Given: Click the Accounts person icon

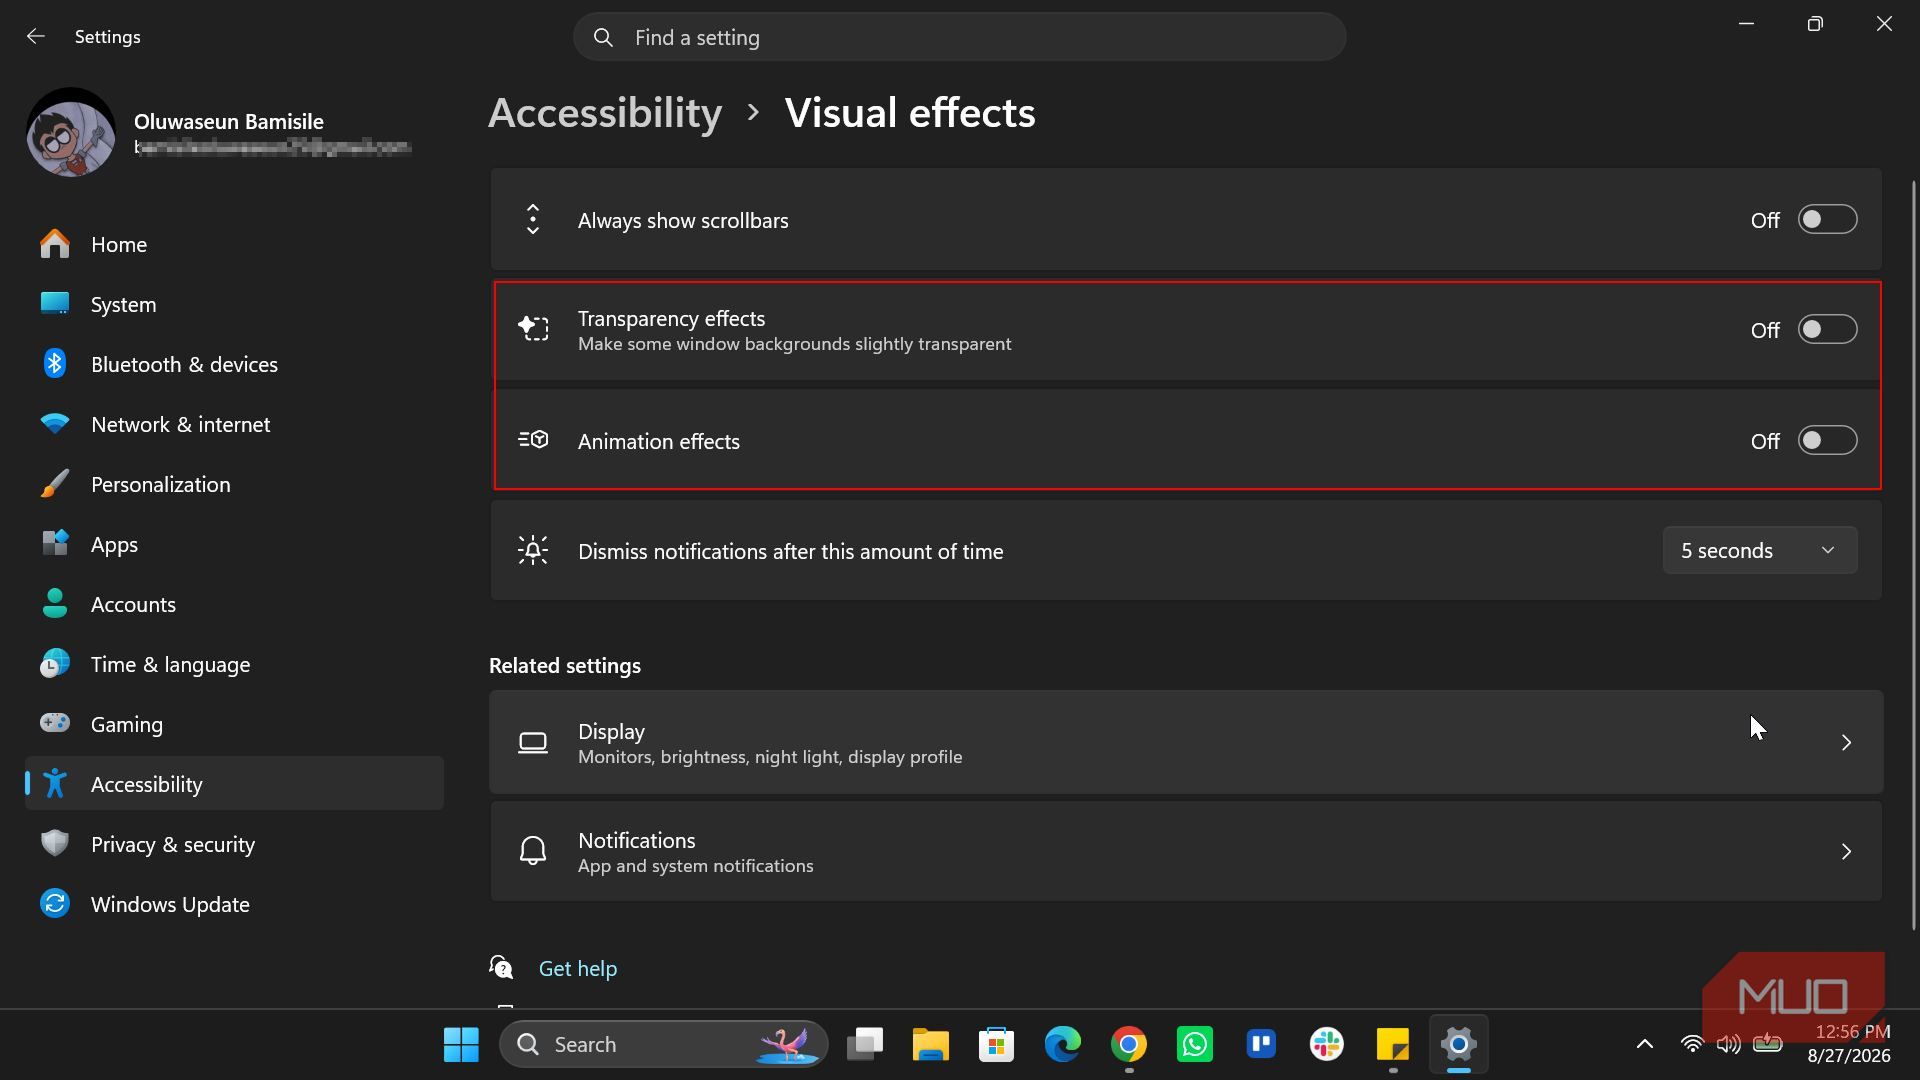Looking at the screenshot, I should pos(55,603).
